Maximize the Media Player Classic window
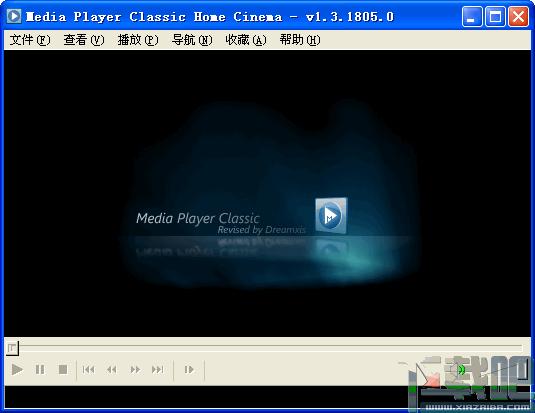535x413 pixels. [x=495, y=16]
